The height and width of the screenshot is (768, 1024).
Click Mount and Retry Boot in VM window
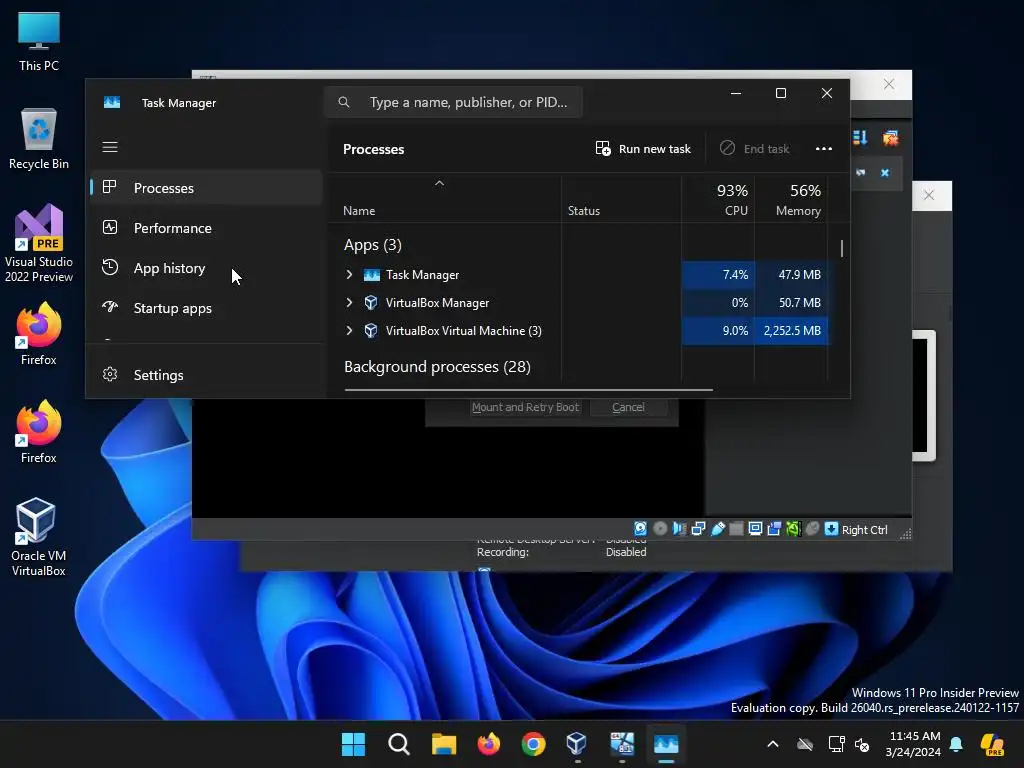click(525, 407)
